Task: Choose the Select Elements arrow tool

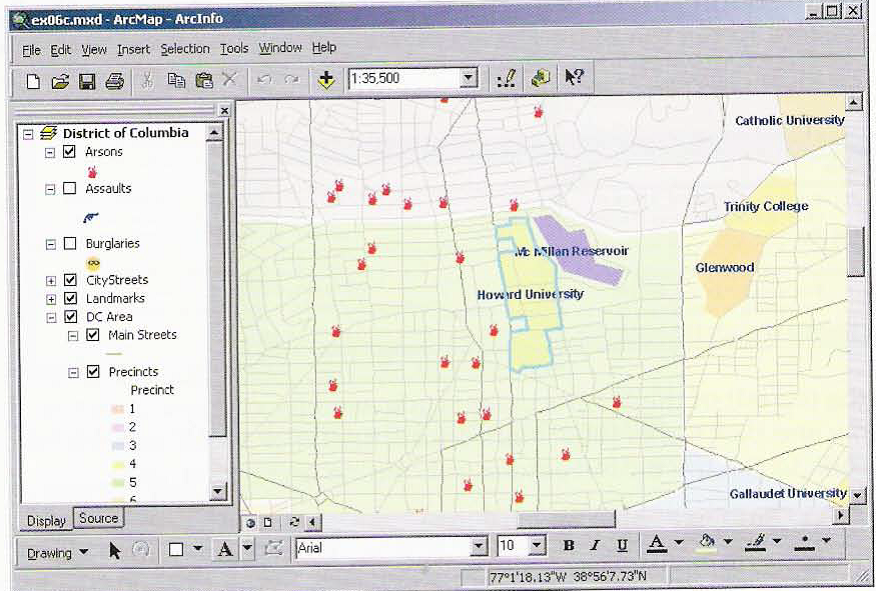Action: [x=115, y=551]
